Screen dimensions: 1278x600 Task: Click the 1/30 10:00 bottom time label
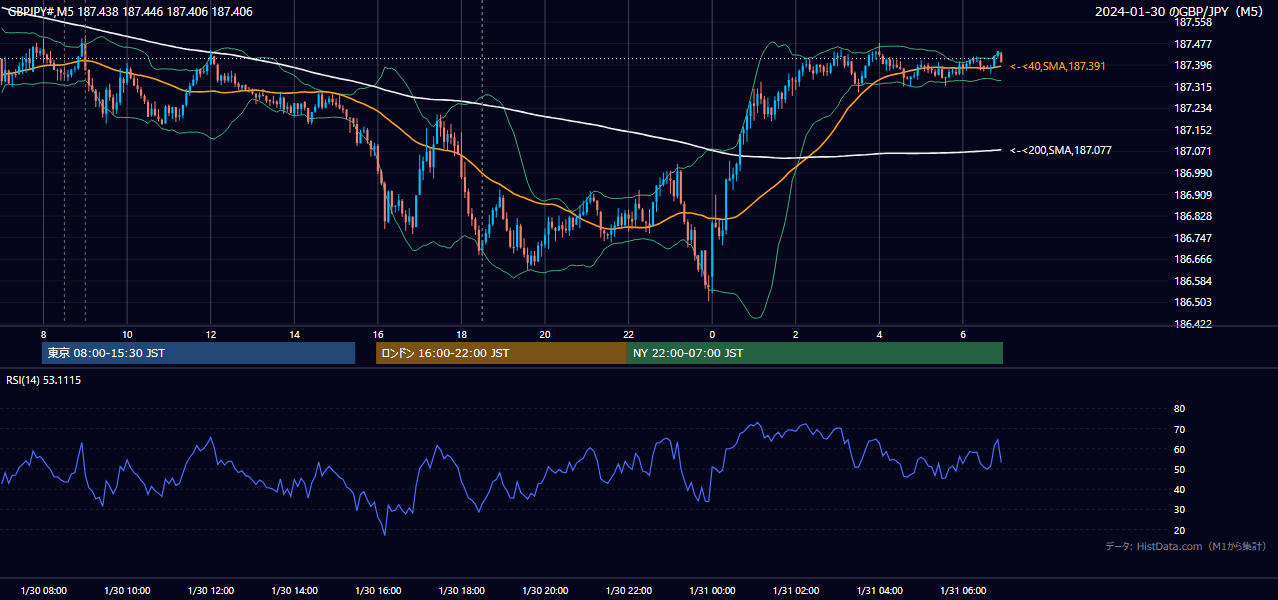click(127, 591)
